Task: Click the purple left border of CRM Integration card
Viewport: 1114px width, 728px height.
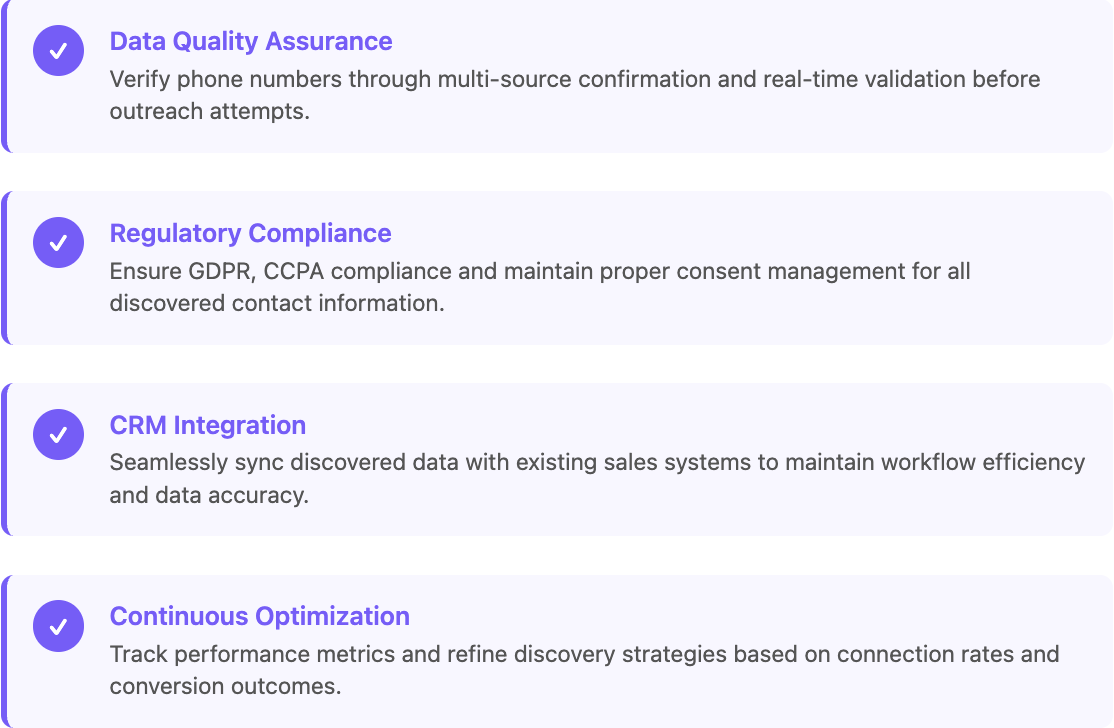Action: [4, 460]
